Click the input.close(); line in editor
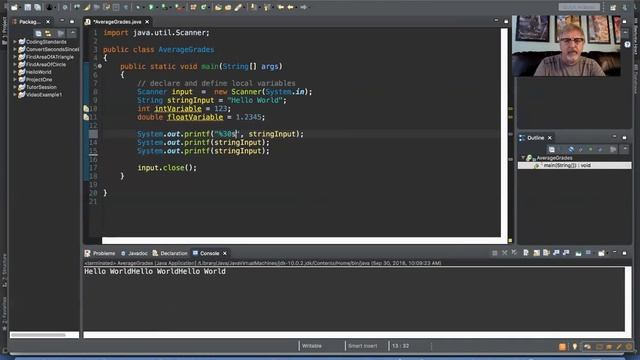The image size is (640, 360). [x=167, y=168]
